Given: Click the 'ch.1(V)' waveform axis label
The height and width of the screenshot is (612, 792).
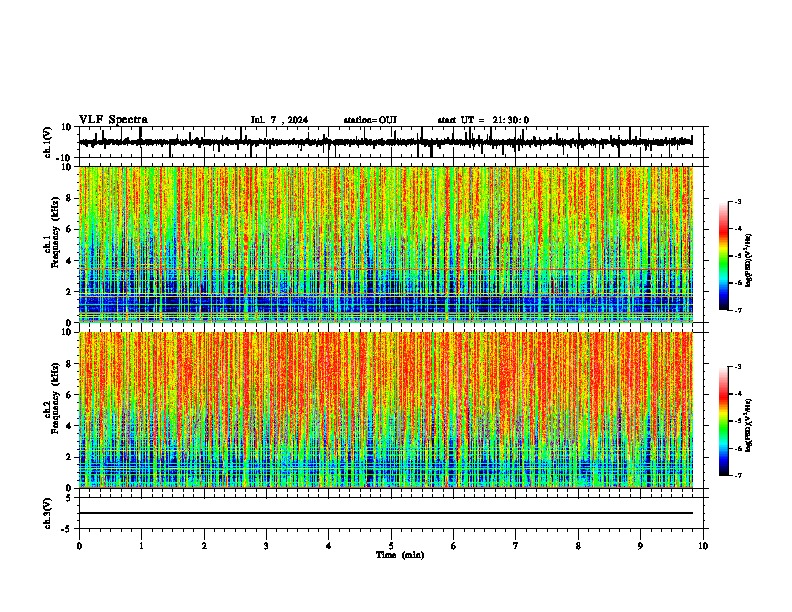Looking at the screenshot, I should pos(48,142).
